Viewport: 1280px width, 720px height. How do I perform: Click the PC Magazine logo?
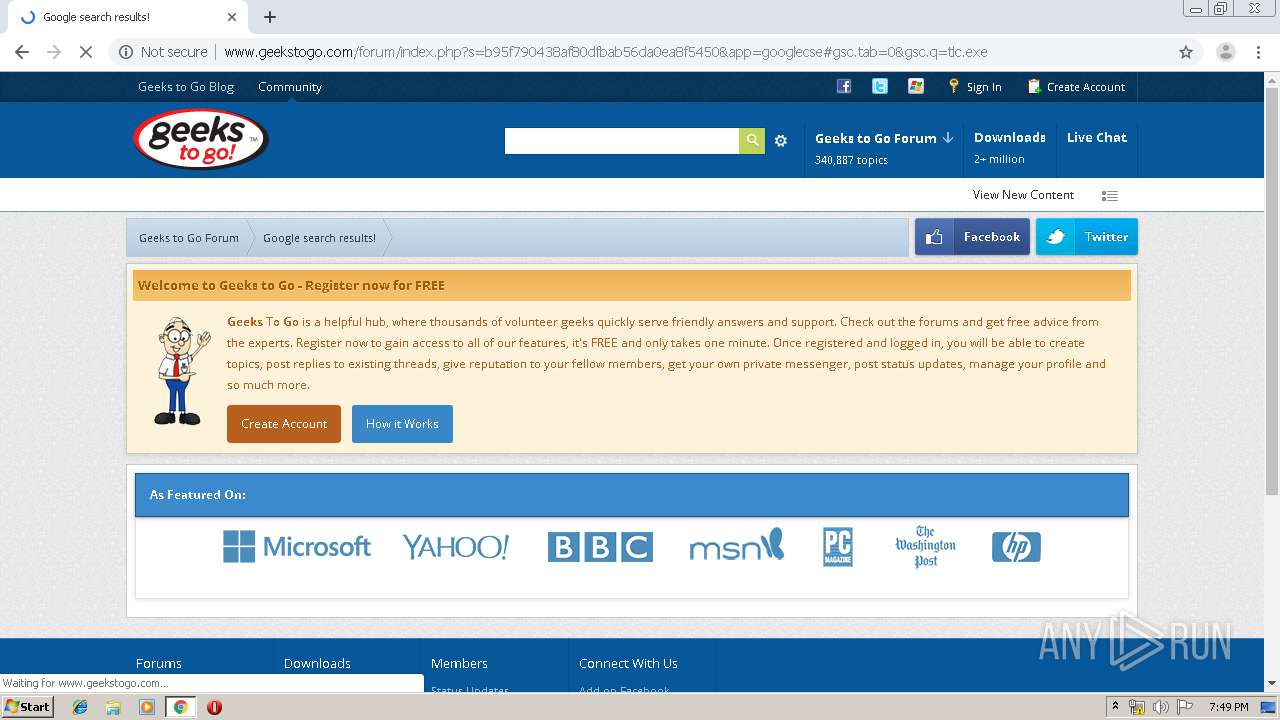(x=838, y=547)
